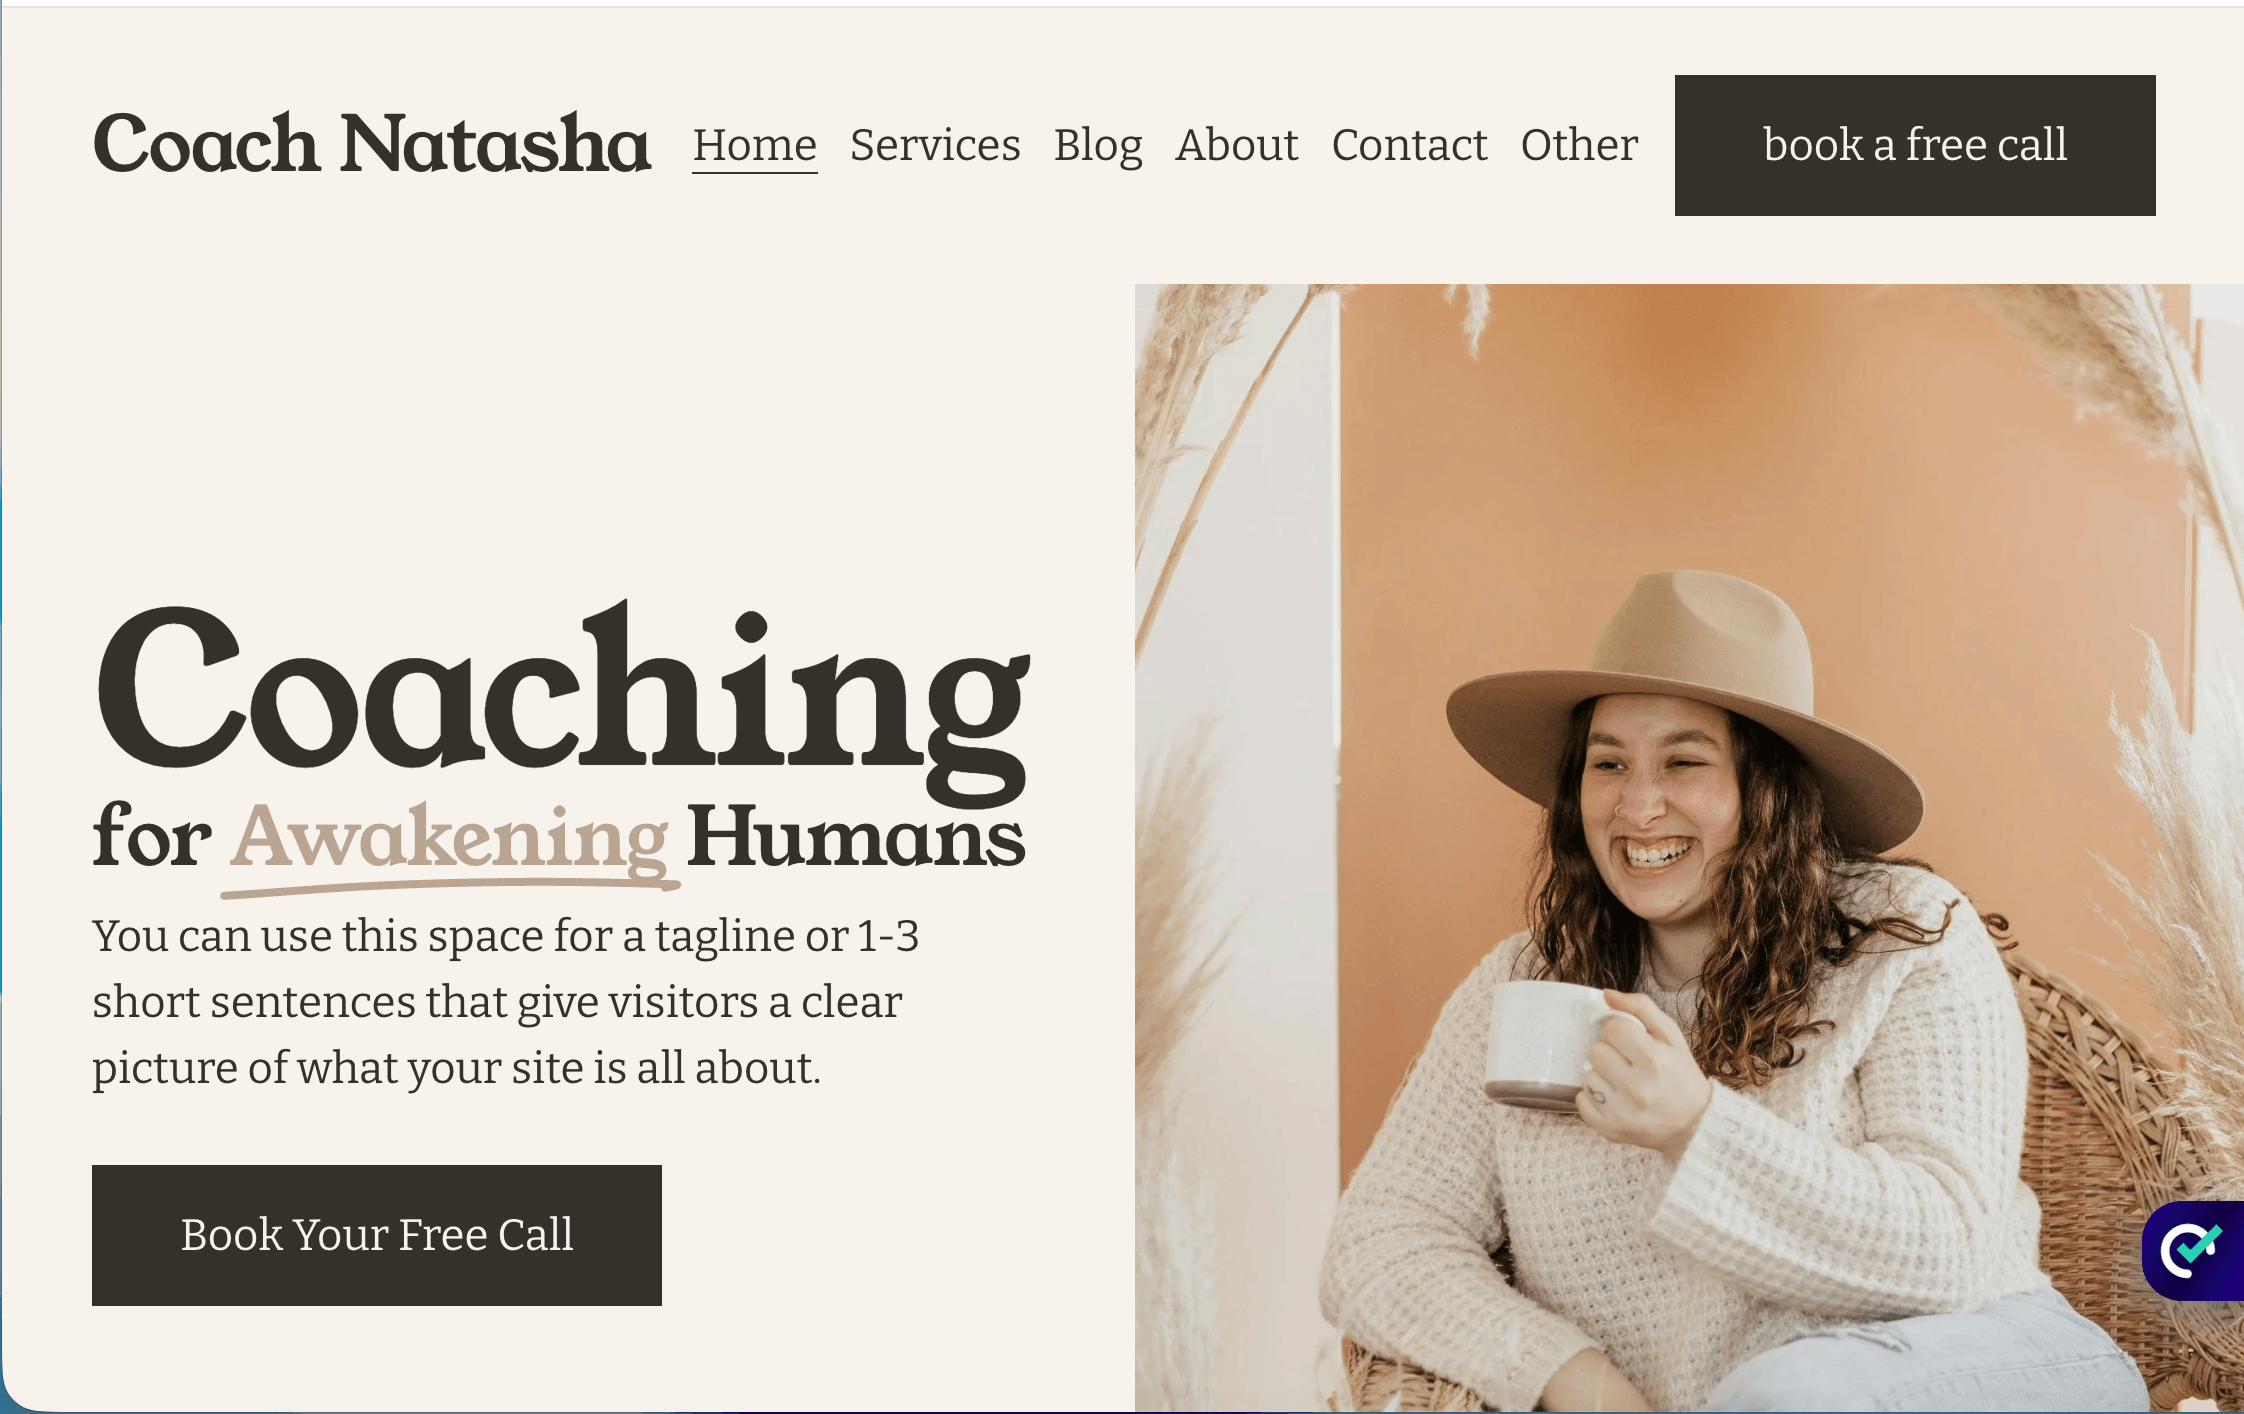Image resolution: width=2244 pixels, height=1414 pixels.
Task: Expand the Other menu item
Action: pos(1580,145)
